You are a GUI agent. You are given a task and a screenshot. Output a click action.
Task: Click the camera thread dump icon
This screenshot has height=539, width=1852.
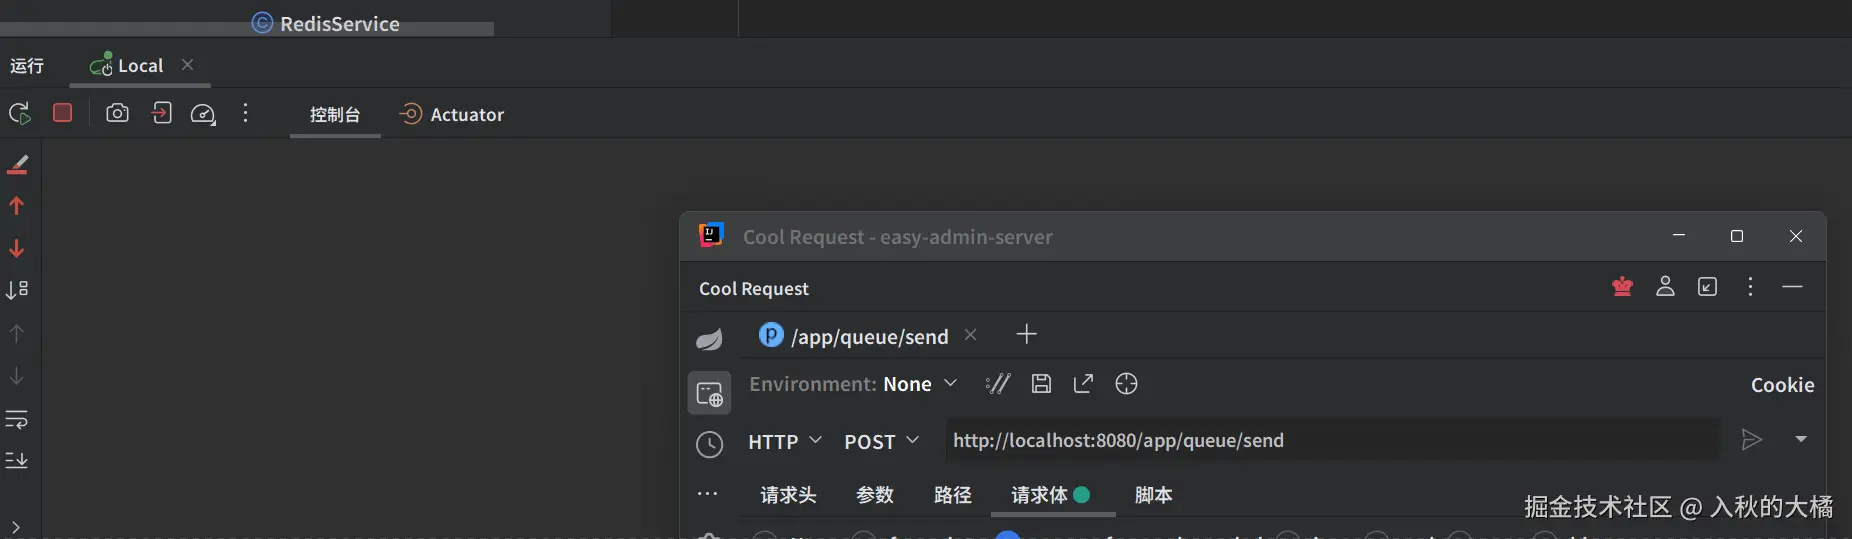click(117, 113)
